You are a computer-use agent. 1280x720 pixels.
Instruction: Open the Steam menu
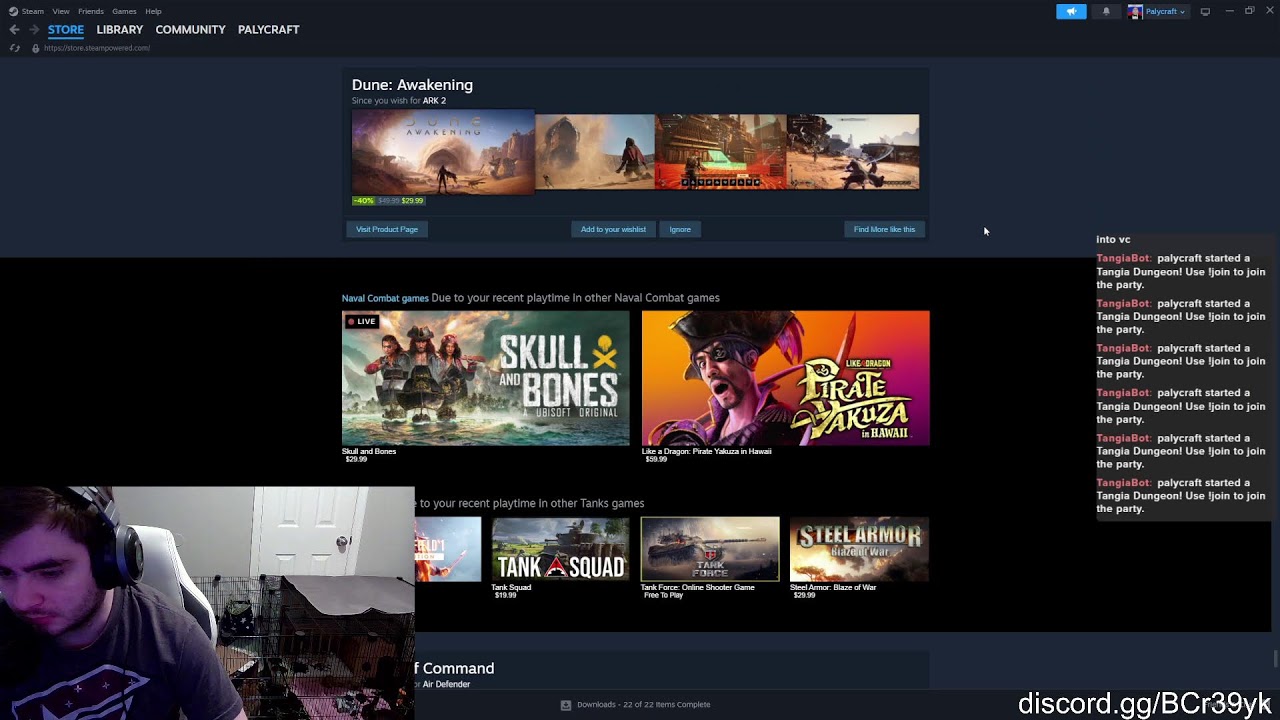[33, 11]
